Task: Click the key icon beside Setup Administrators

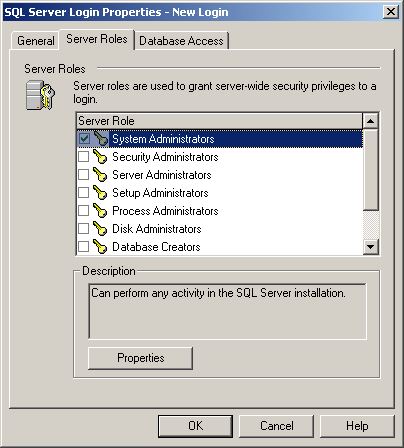Action: (100, 193)
